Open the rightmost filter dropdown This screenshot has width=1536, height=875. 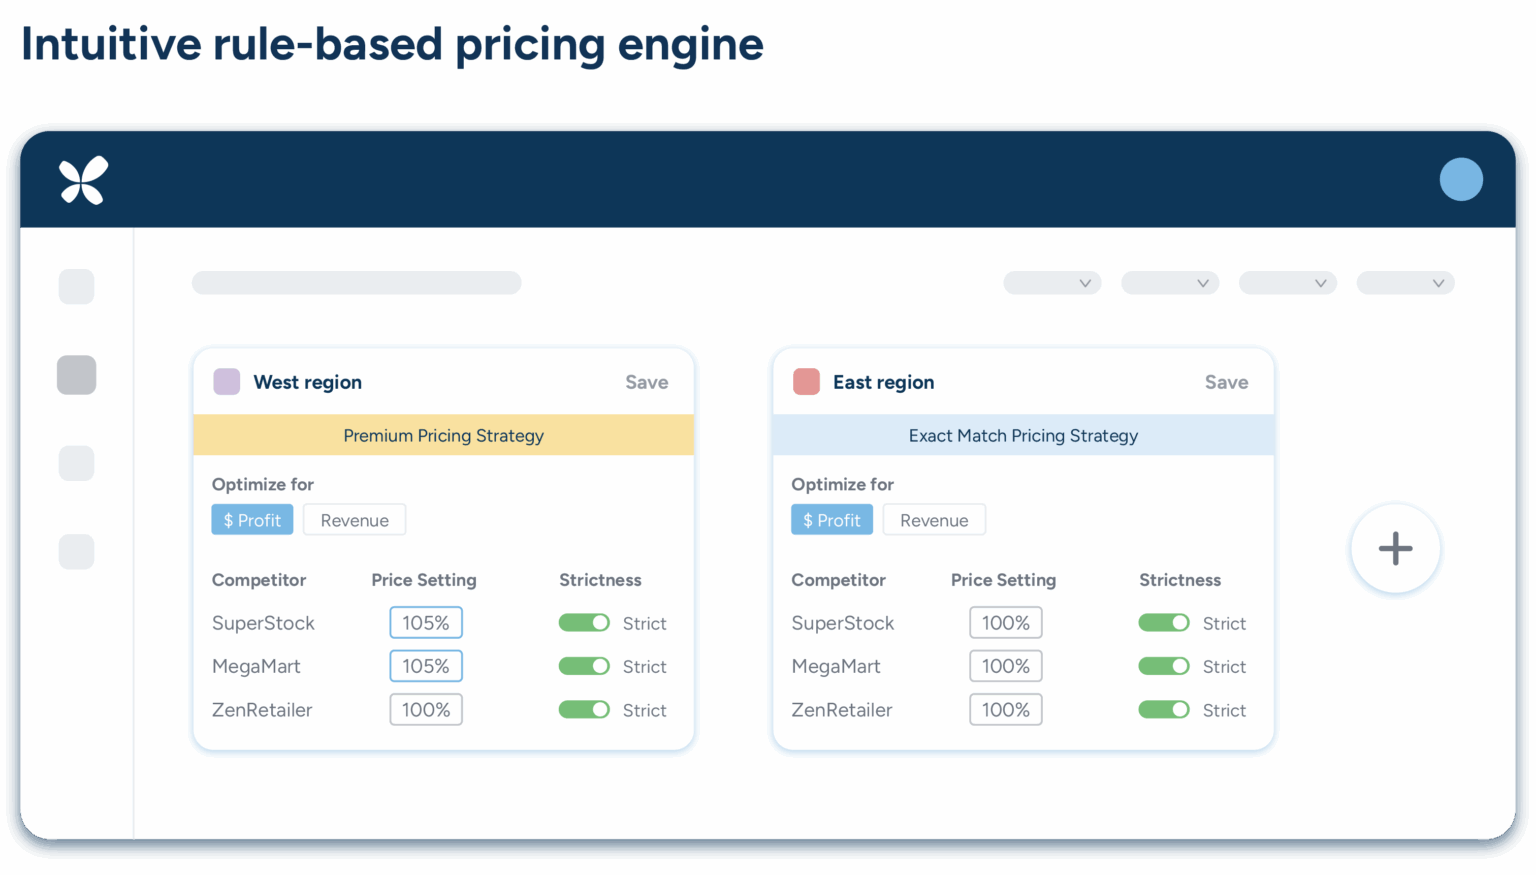(x=1405, y=283)
